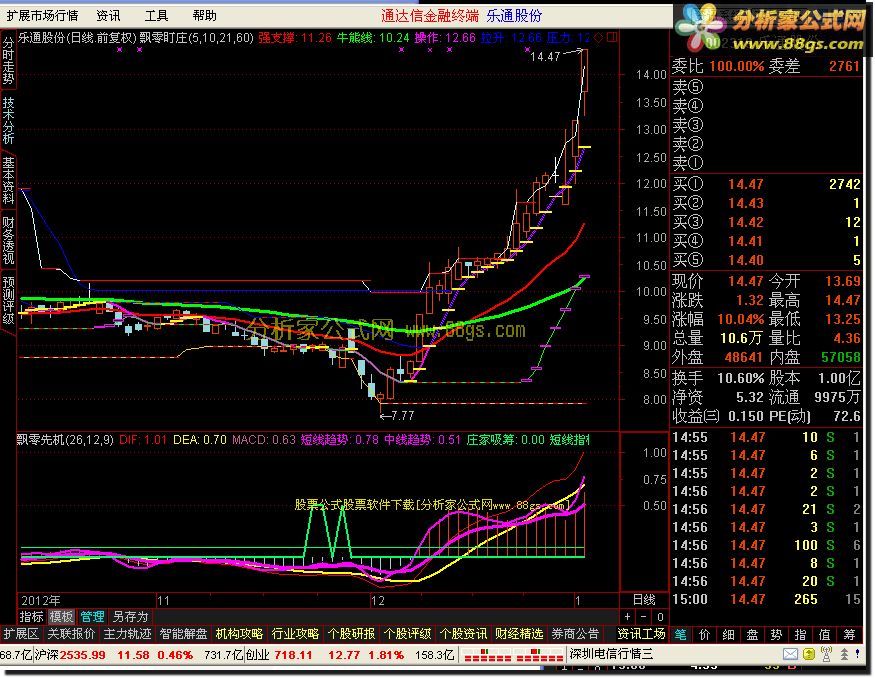Open the 资讯工场 tab
875x678 pixels.
coord(642,634)
